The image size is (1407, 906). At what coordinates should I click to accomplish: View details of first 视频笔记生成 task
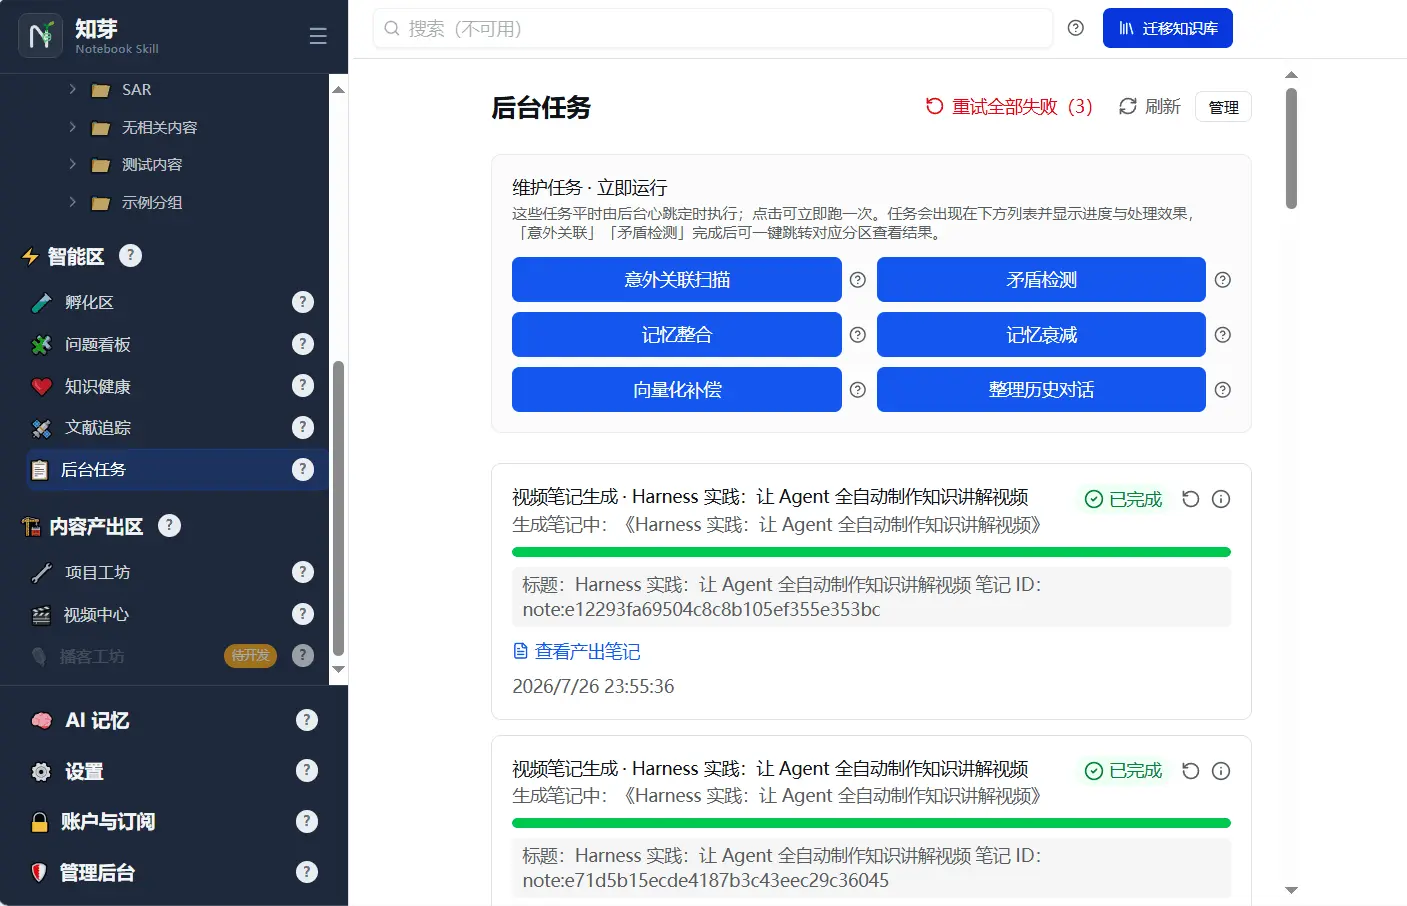tap(1221, 499)
